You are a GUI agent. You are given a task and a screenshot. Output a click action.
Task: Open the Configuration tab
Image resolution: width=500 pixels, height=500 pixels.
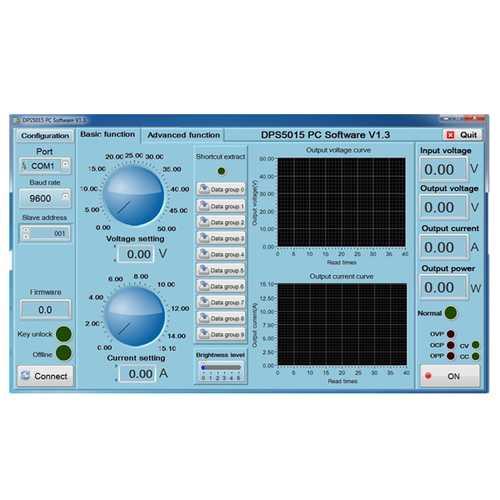tap(45, 136)
